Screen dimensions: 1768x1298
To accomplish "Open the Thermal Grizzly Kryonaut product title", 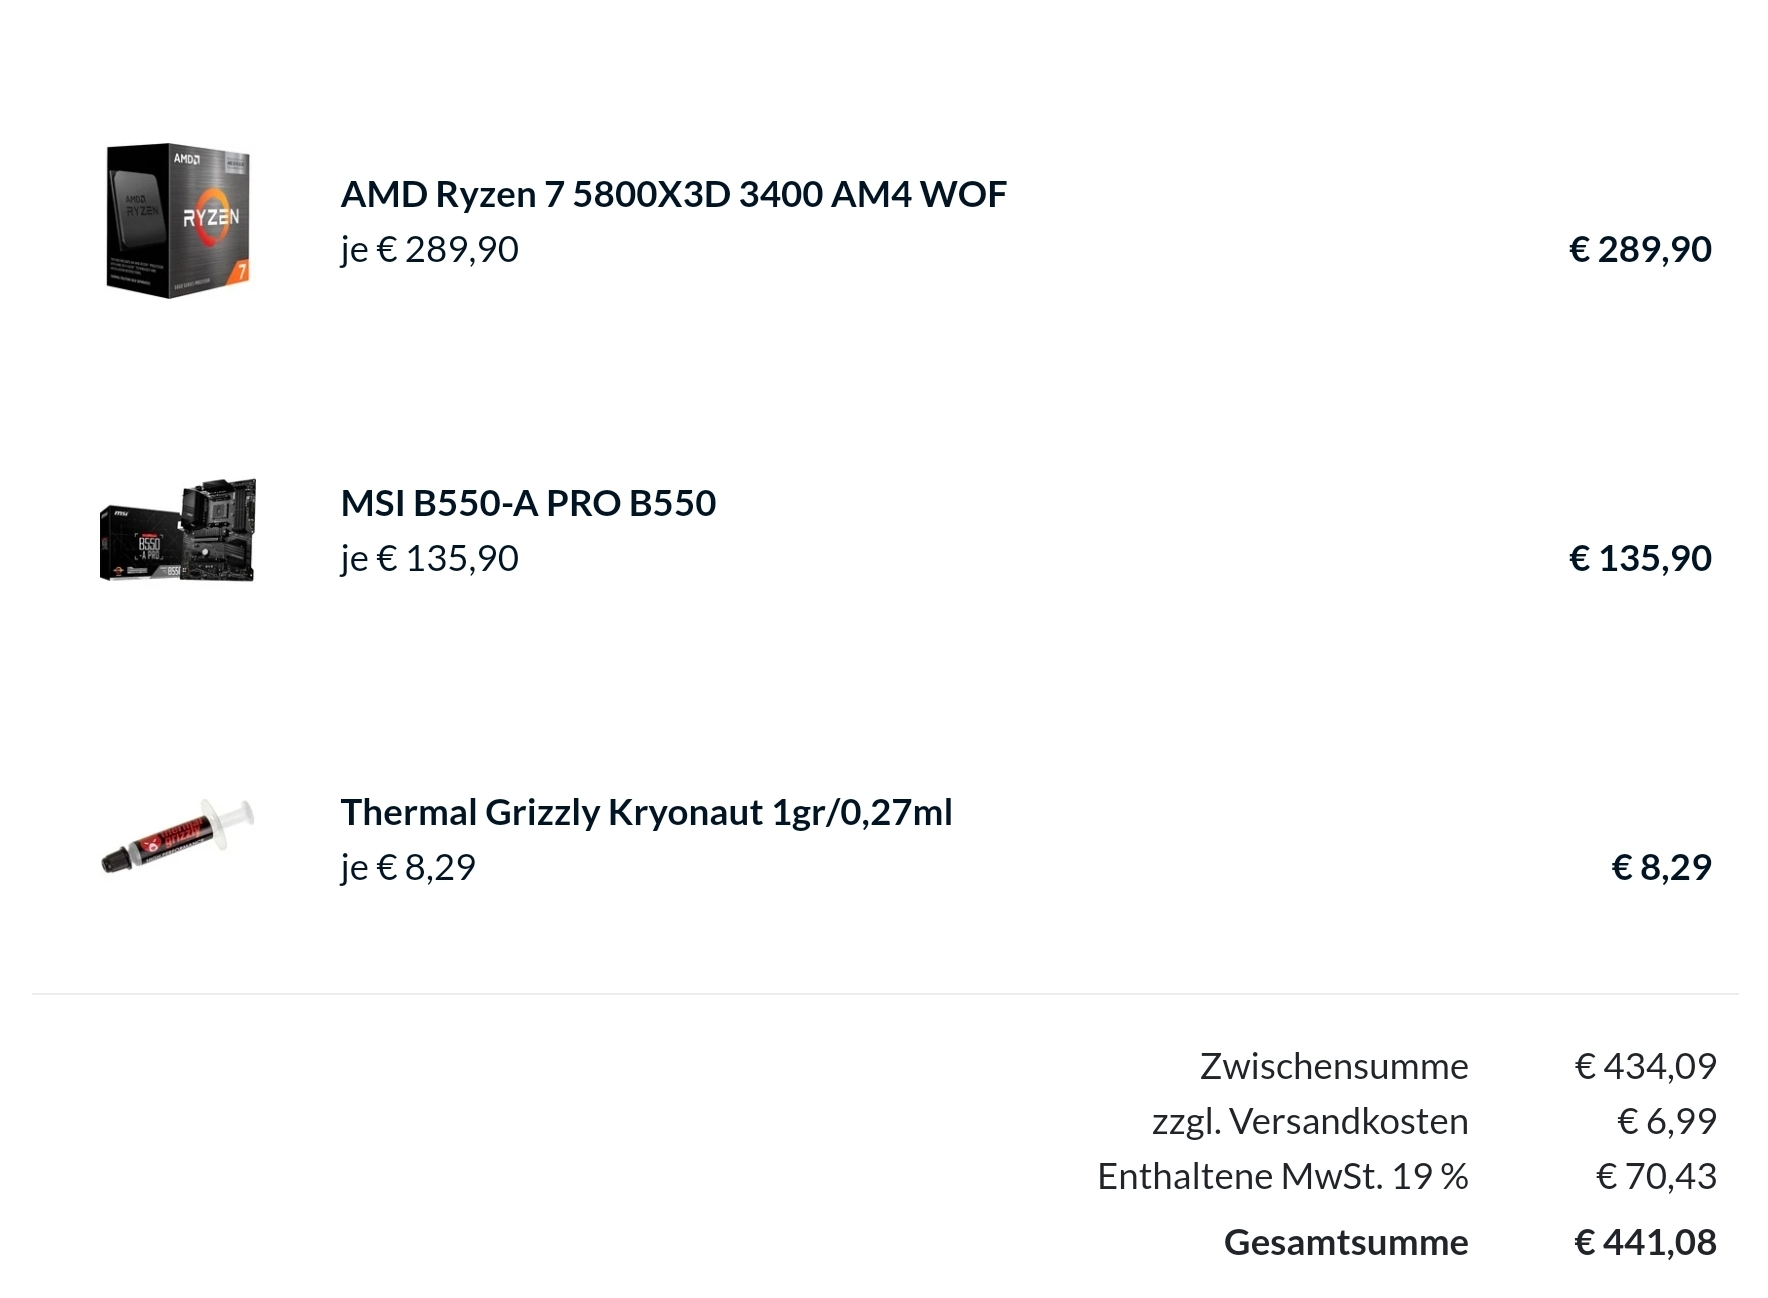I will coord(646,812).
